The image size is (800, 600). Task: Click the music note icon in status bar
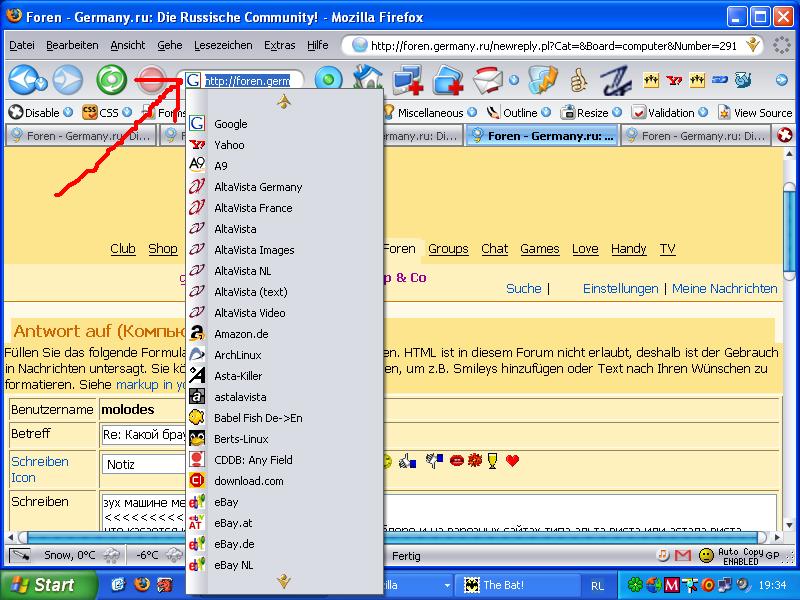pos(663,555)
